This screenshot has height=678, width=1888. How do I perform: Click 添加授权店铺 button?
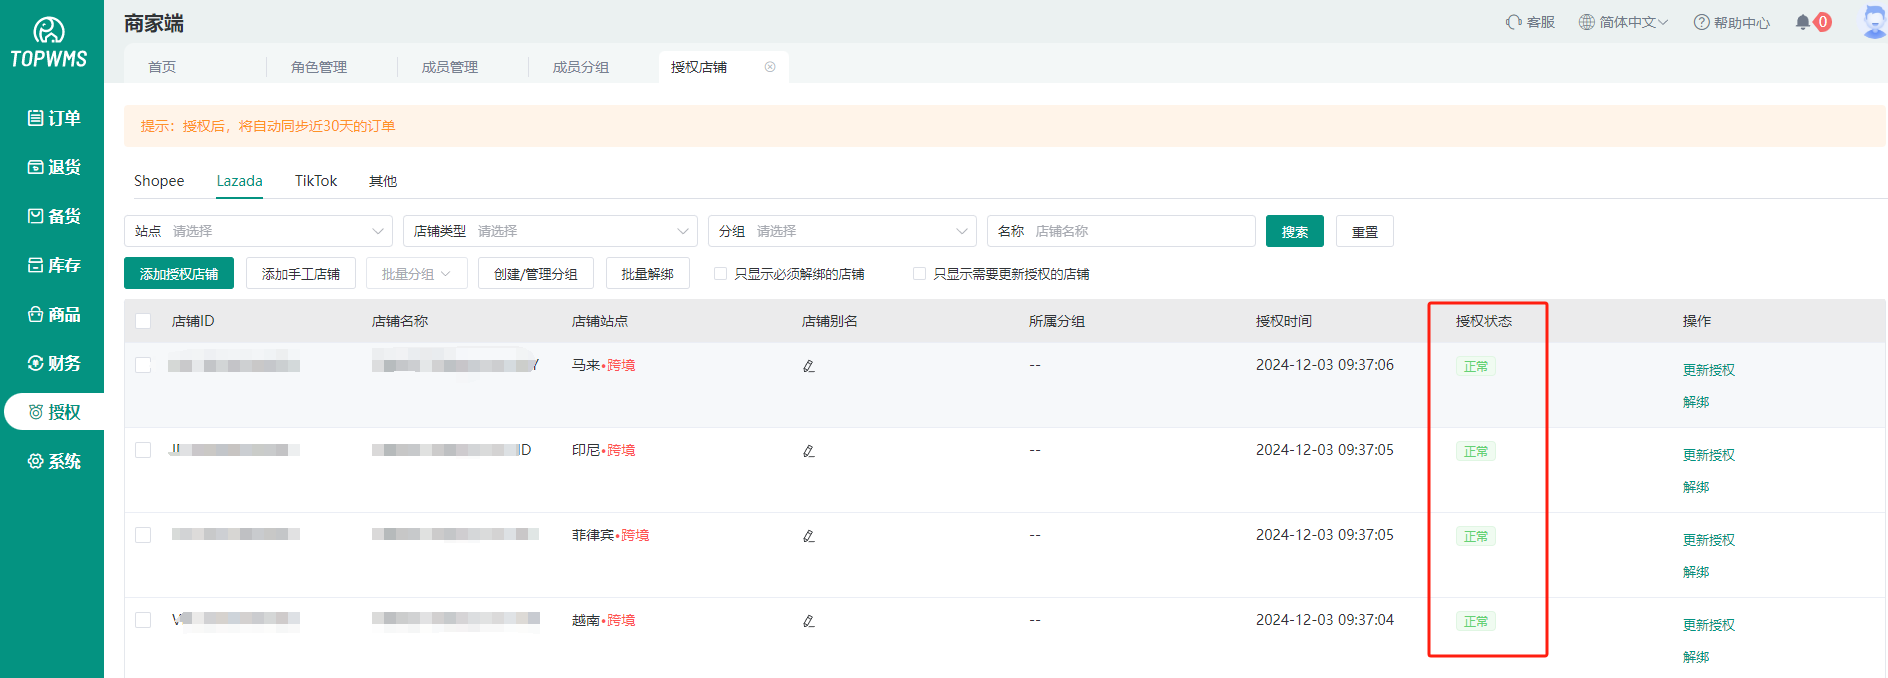(179, 274)
